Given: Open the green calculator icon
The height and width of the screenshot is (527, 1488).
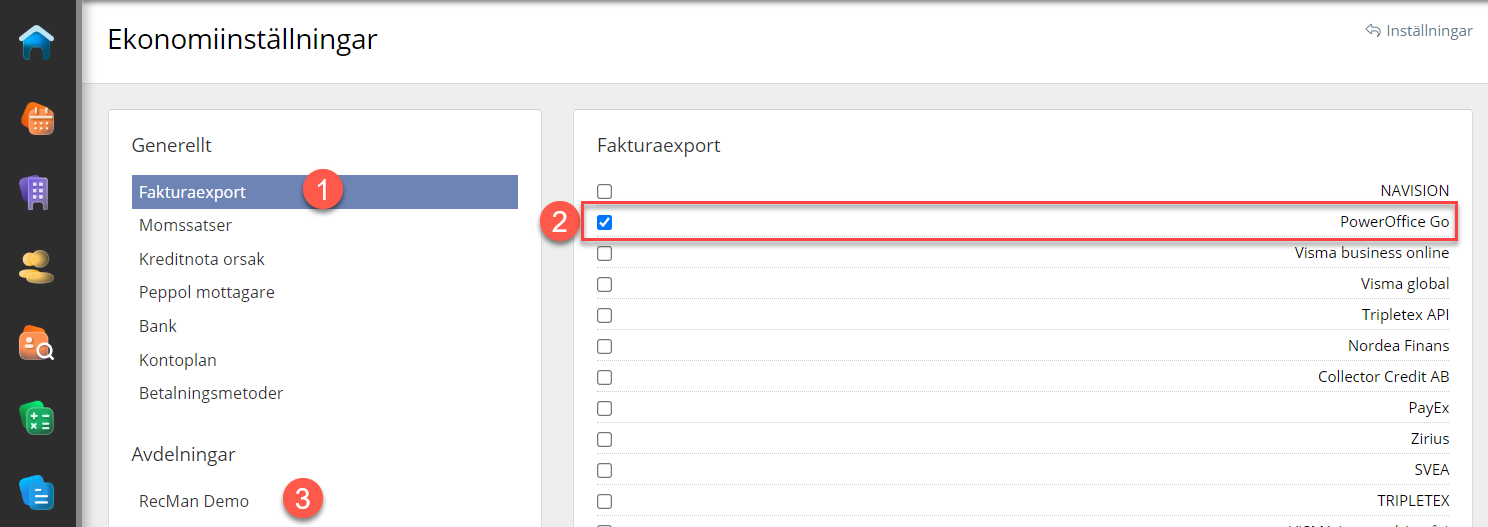Looking at the screenshot, I should pos(36,418).
